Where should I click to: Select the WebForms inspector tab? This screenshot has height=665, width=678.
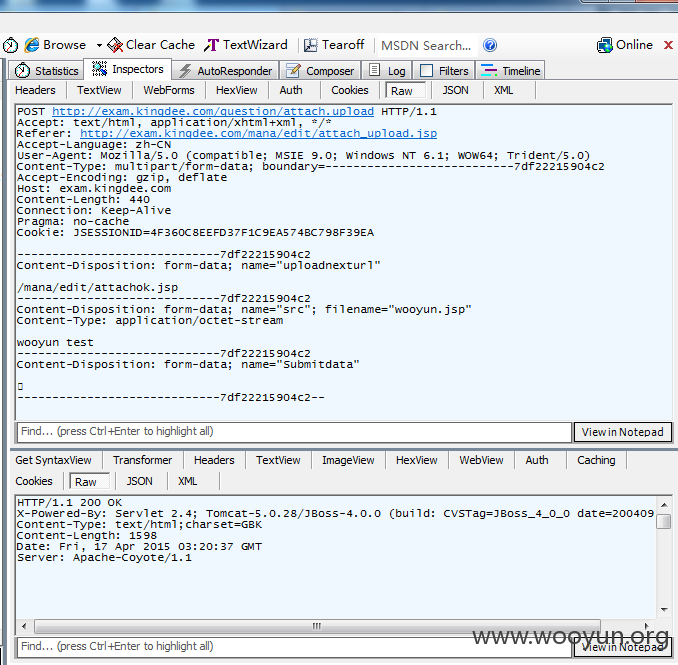click(x=169, y=90)
